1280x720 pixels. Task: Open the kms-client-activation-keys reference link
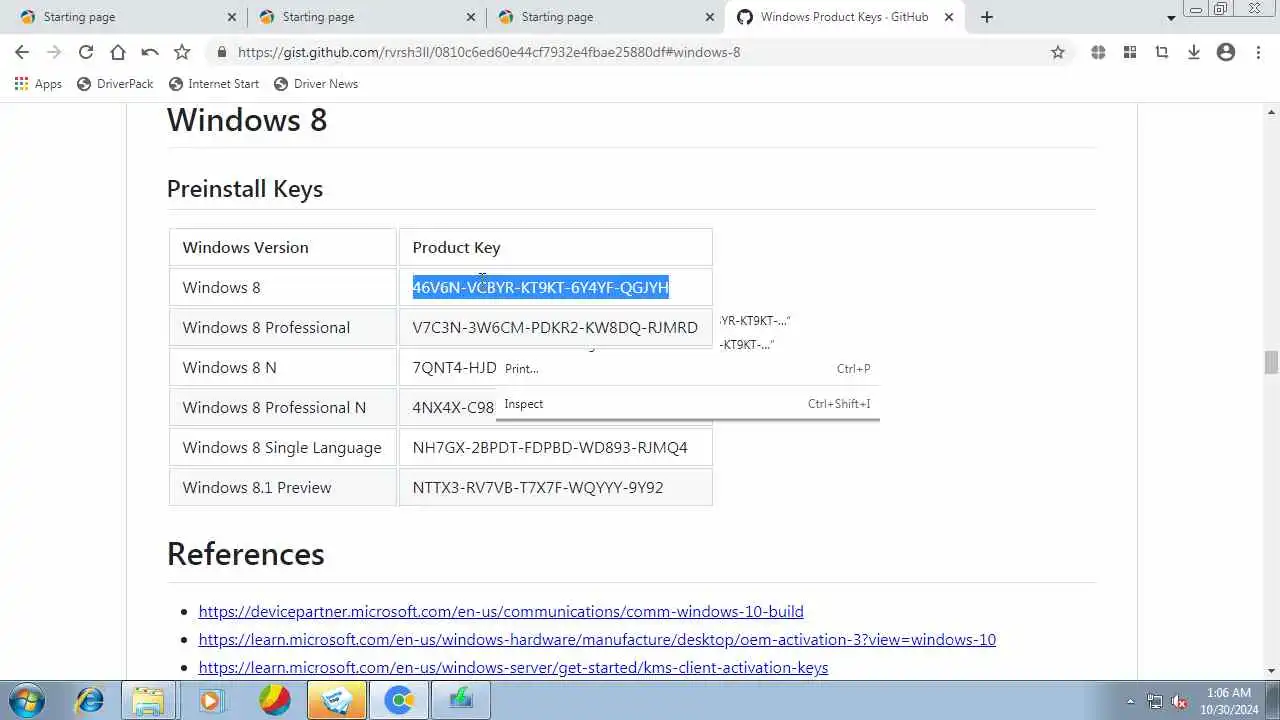(x=513, y=667)
